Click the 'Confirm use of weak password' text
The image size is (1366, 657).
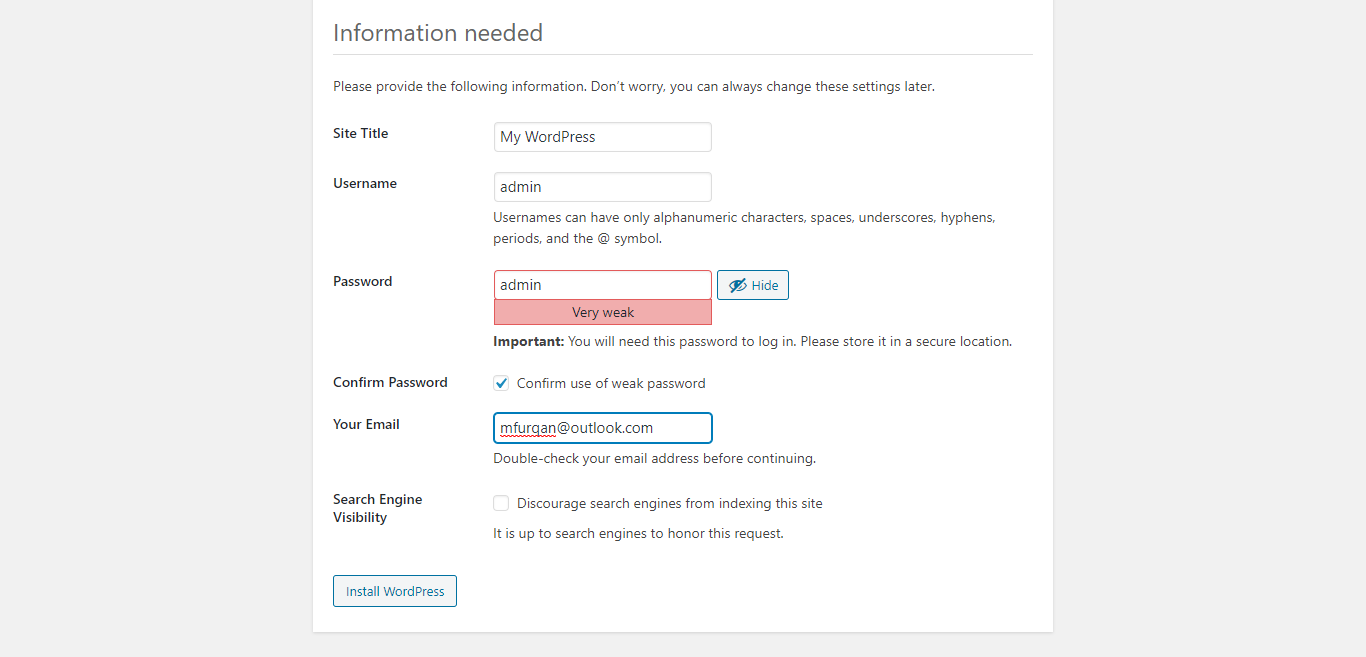pyautogui.click(x=611, y=383)
